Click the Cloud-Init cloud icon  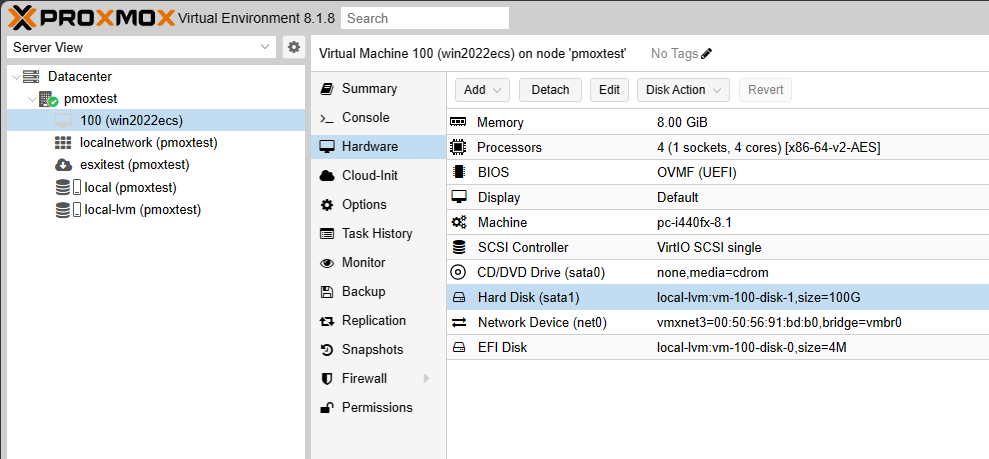pos(326,176)
